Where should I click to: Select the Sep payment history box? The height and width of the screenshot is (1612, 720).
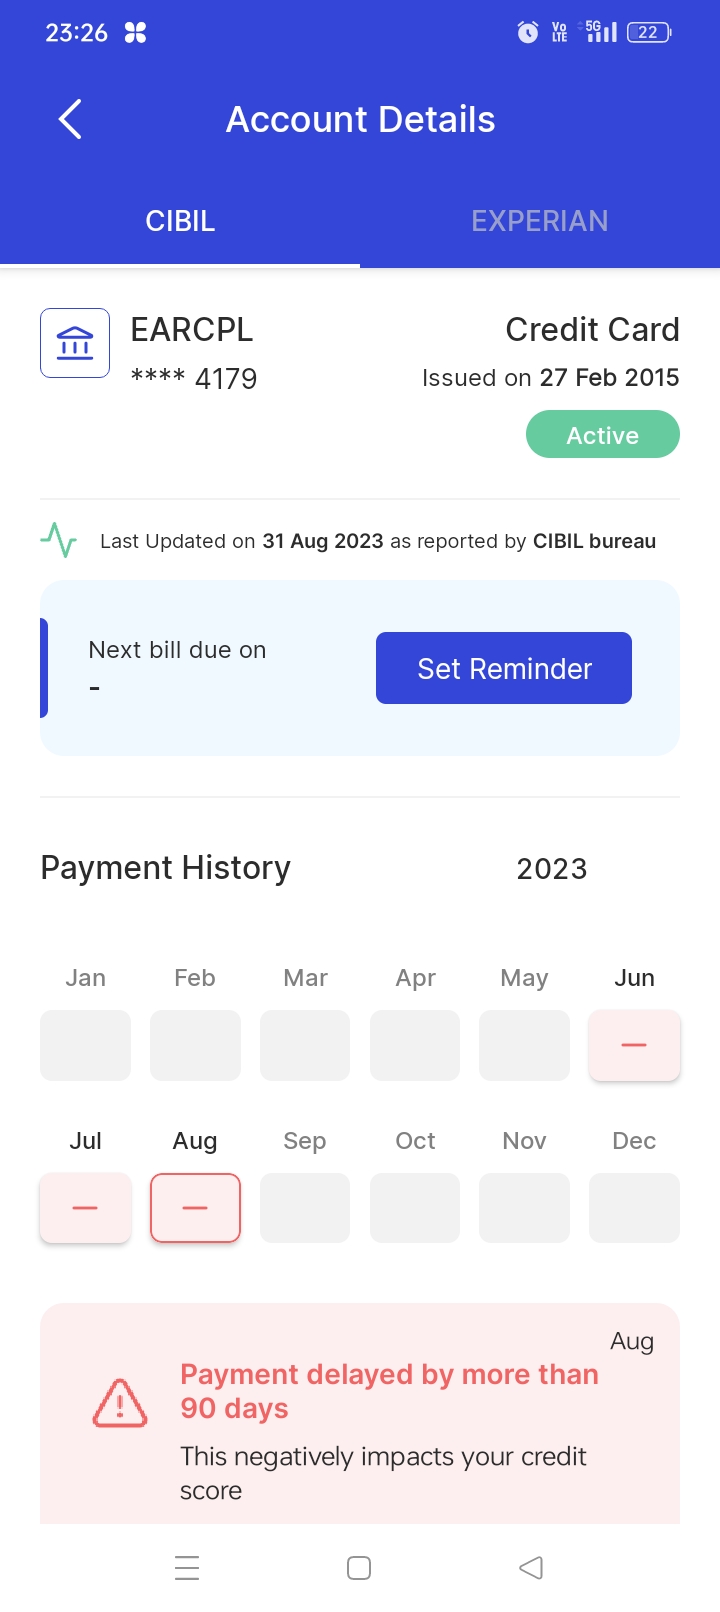click(x=305, y=1208)
